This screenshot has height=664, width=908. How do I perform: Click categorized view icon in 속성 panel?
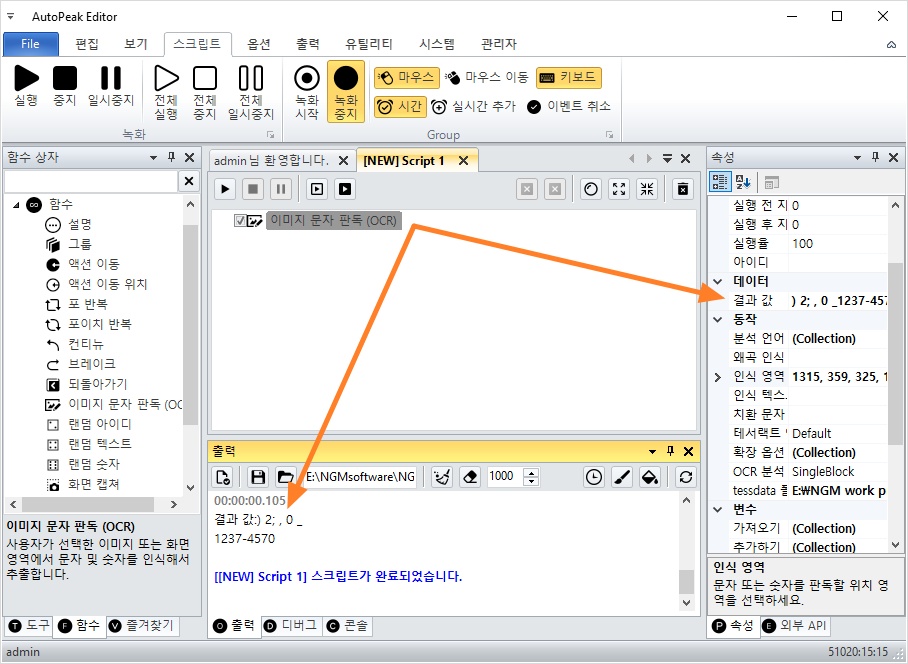coord(720,182)
